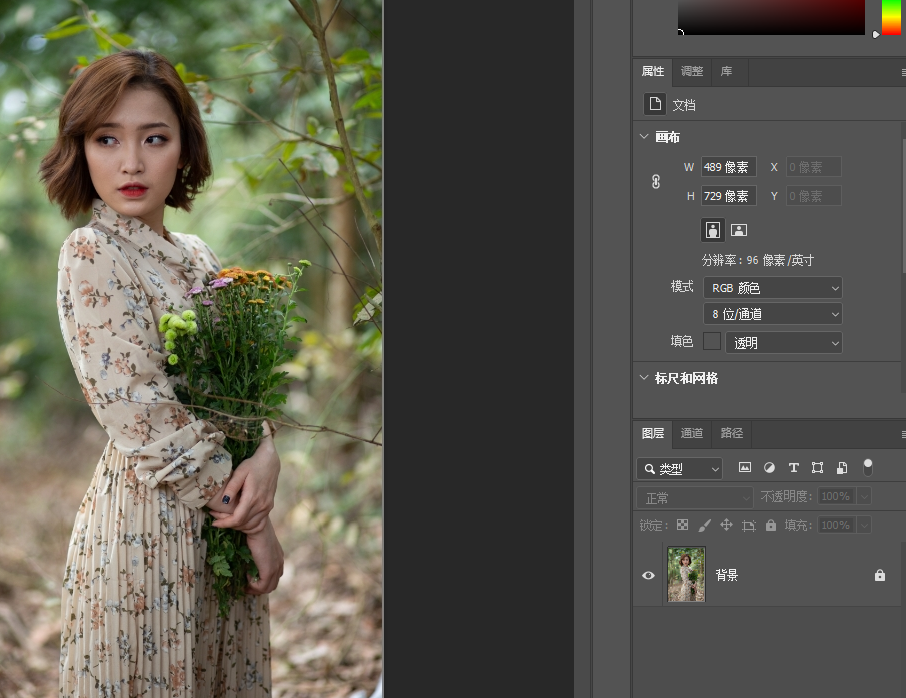
Task: Open the RGB 颜色 mode dropdown
Action: click(773, 288)
